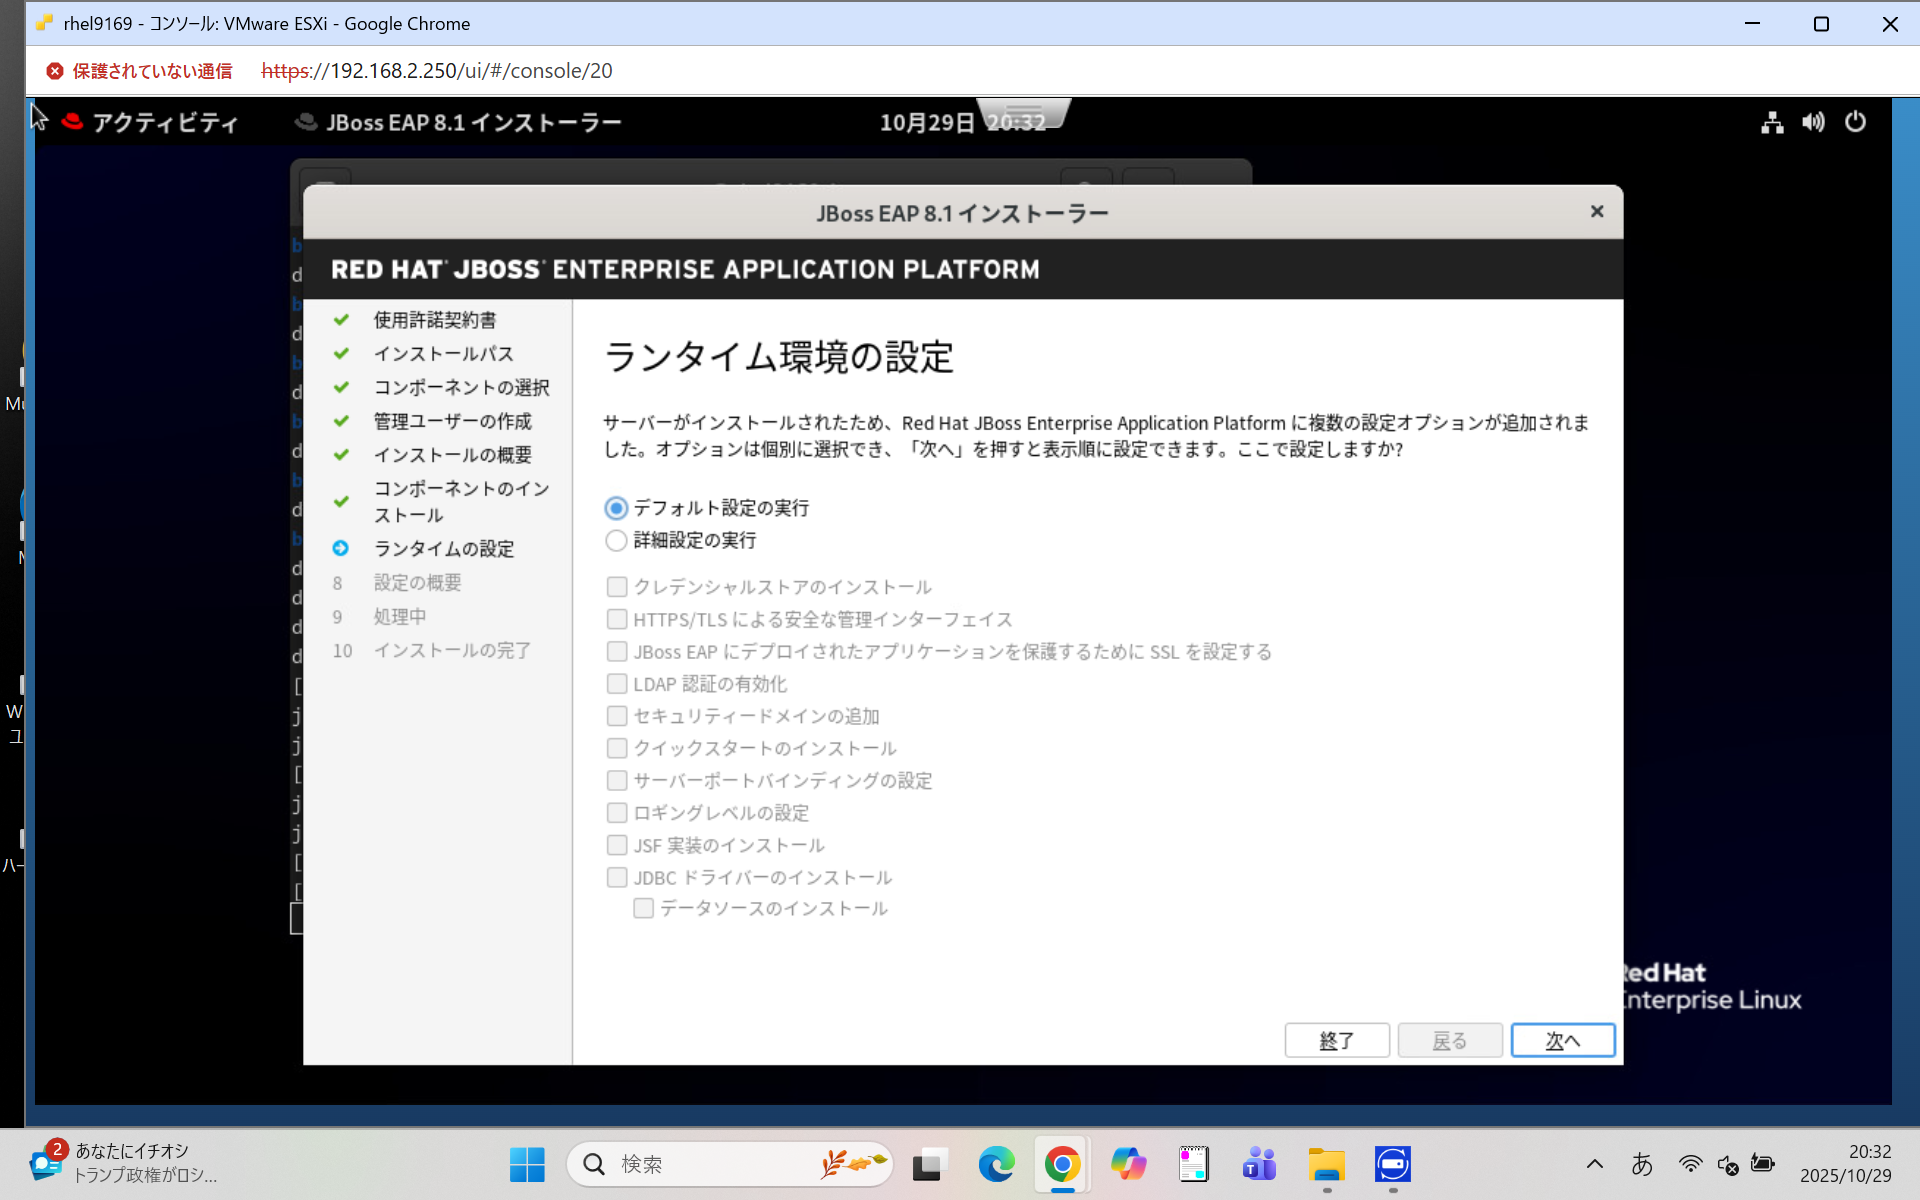Click the network icon in the top bar
This screenshot has height=1200, width=1920.
pyautogui.click(x=1771, y=121)
